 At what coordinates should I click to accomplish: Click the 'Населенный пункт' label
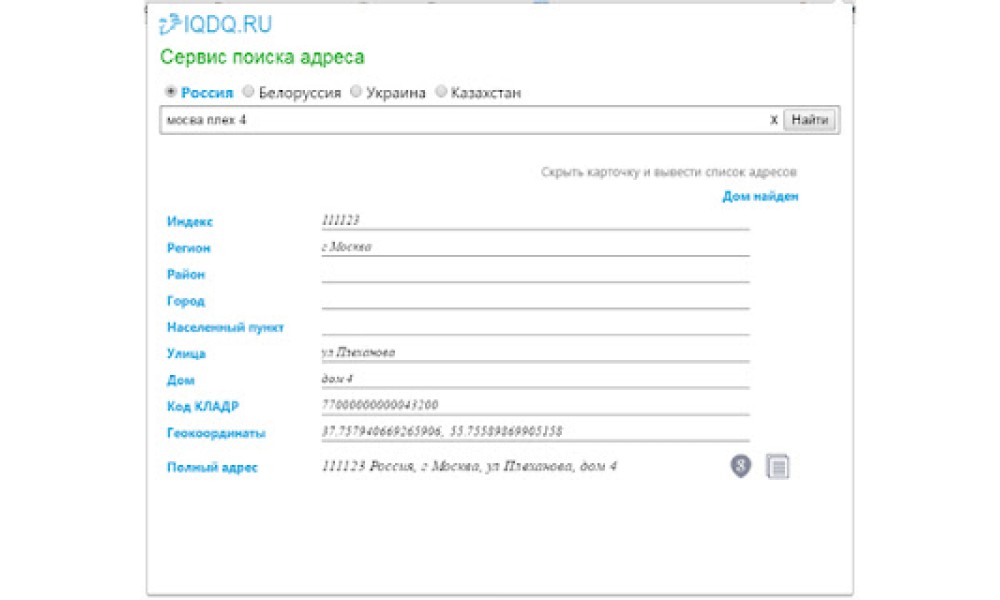click(225, 328)
